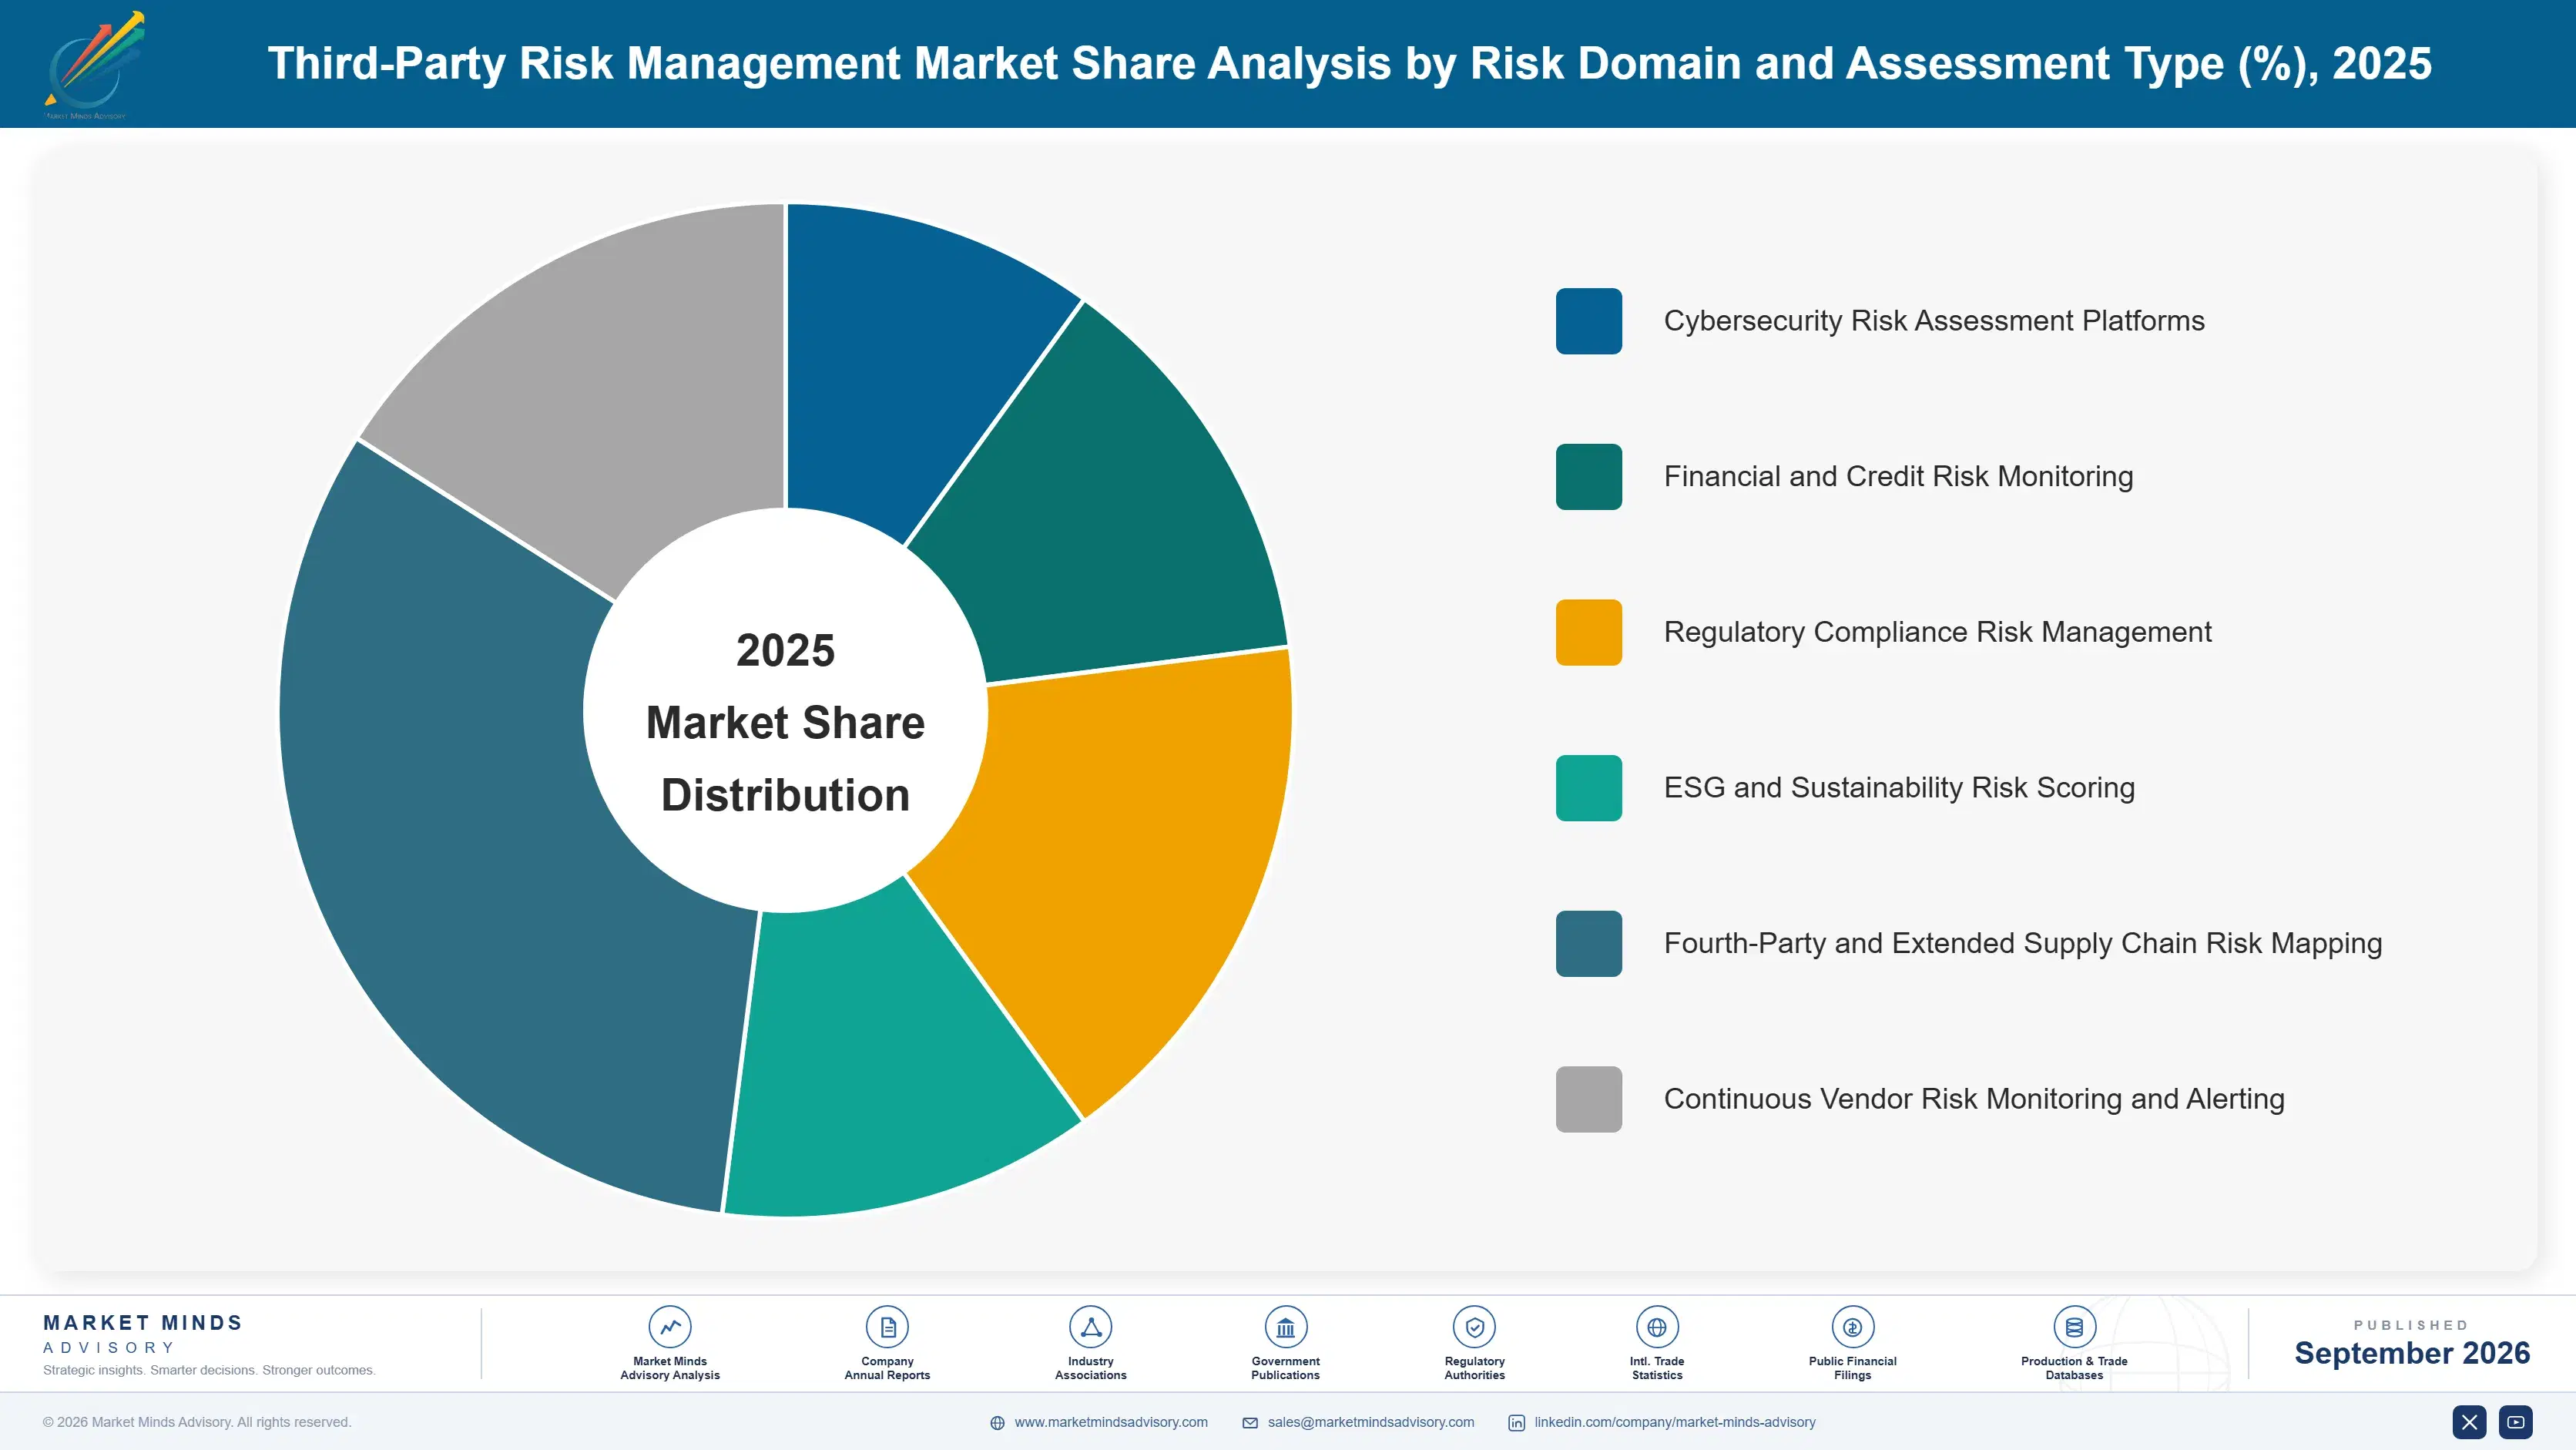The image size is (2576, 1450).
Task: Click the Market Minds Advisory Analysis chart icon
Action: (670, 1327)
